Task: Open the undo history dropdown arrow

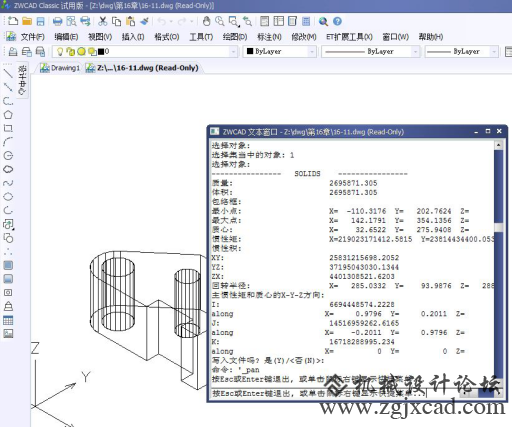Action: (171, 21)
